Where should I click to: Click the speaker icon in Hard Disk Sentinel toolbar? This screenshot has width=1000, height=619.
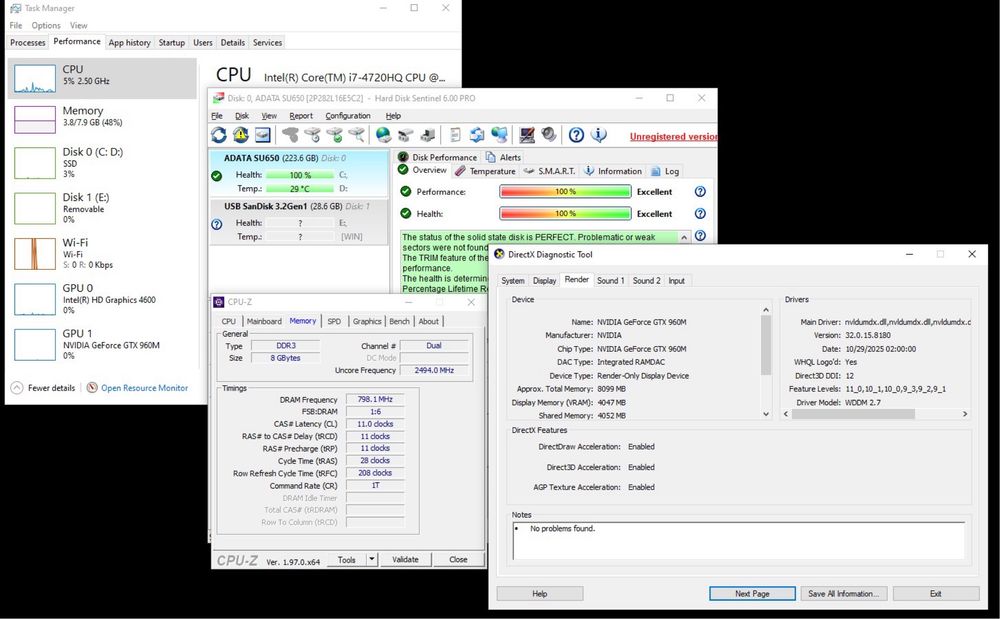click(548, 135)
